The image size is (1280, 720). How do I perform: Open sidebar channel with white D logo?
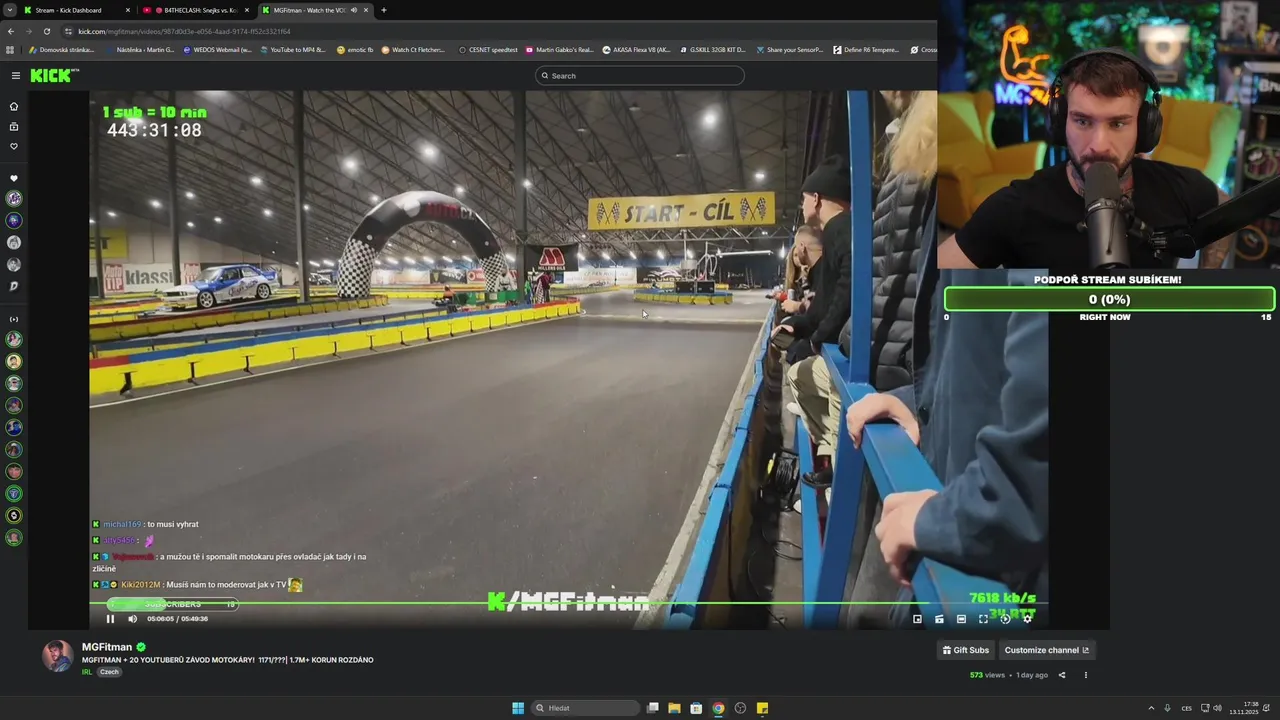pyautogui.click(x=14, y=286)
